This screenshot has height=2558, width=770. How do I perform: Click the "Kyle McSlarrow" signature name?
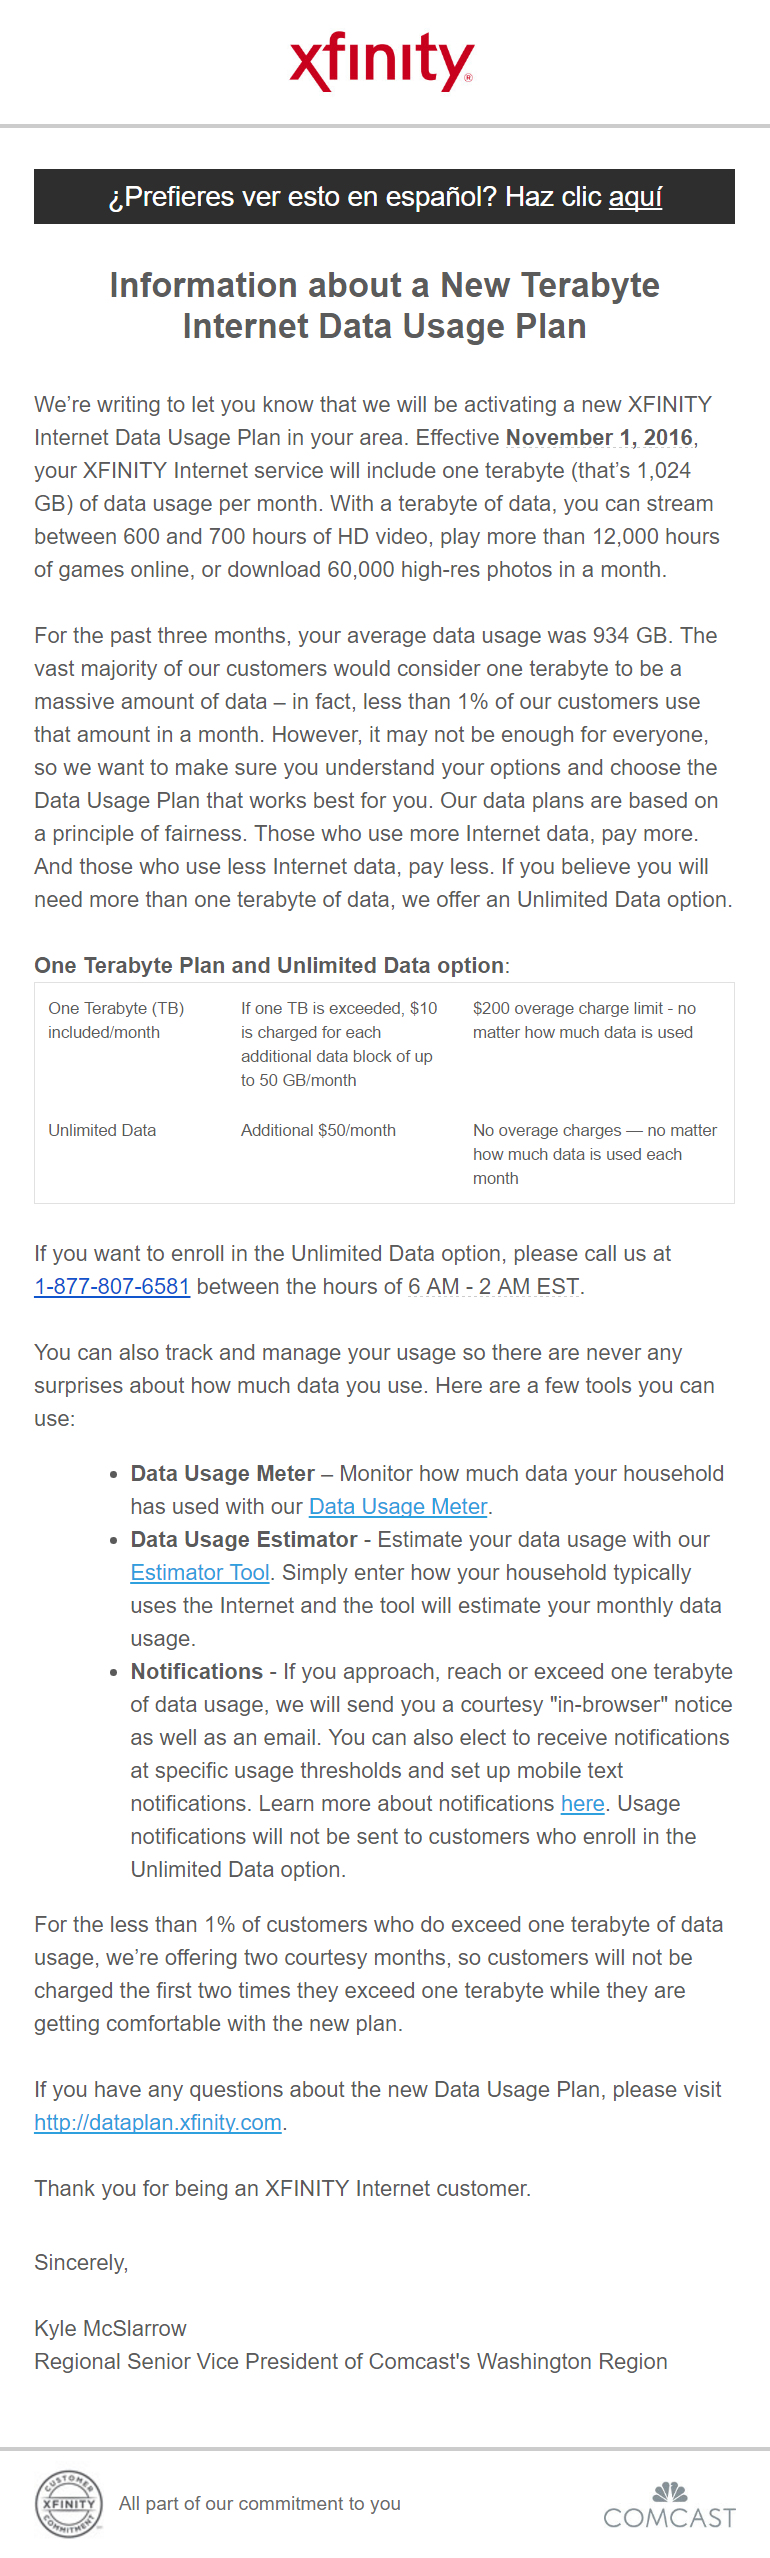110,2328
